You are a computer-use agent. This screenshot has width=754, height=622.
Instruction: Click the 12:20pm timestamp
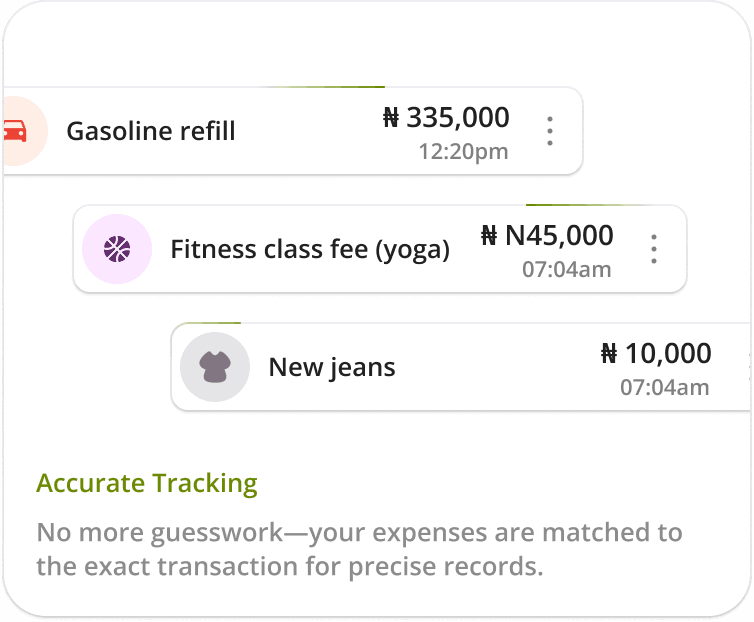tap(464, 152)
